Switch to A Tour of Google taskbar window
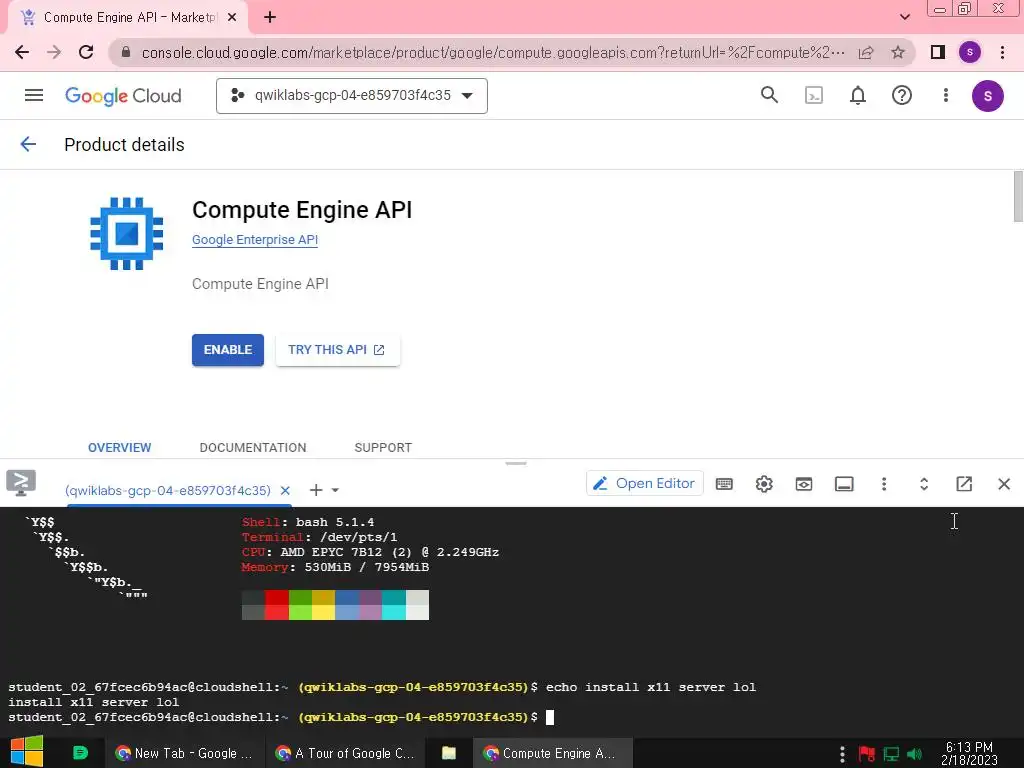 click(x=345, y=753)
